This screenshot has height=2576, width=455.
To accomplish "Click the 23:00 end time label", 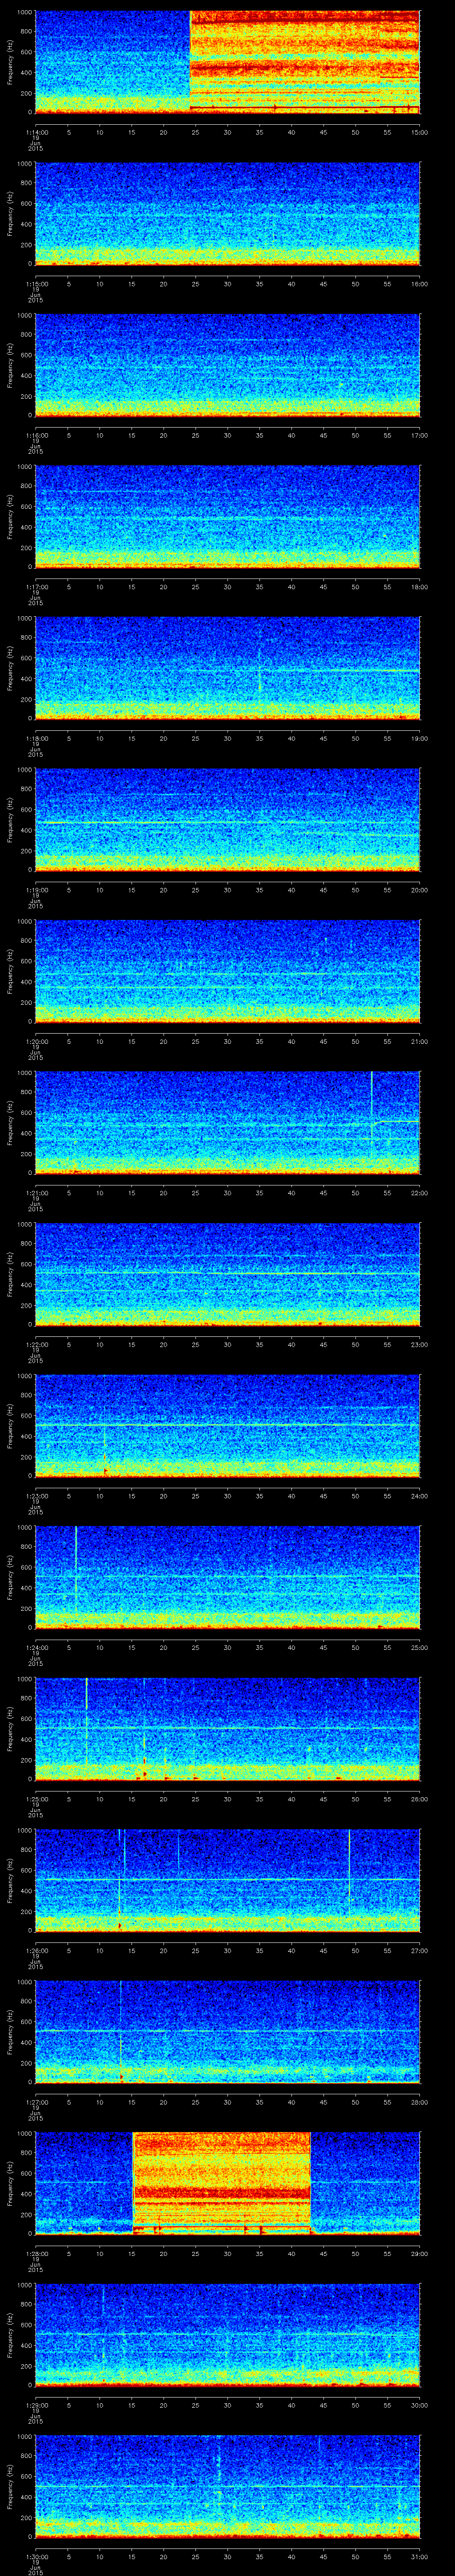I will click(419, 1345).
